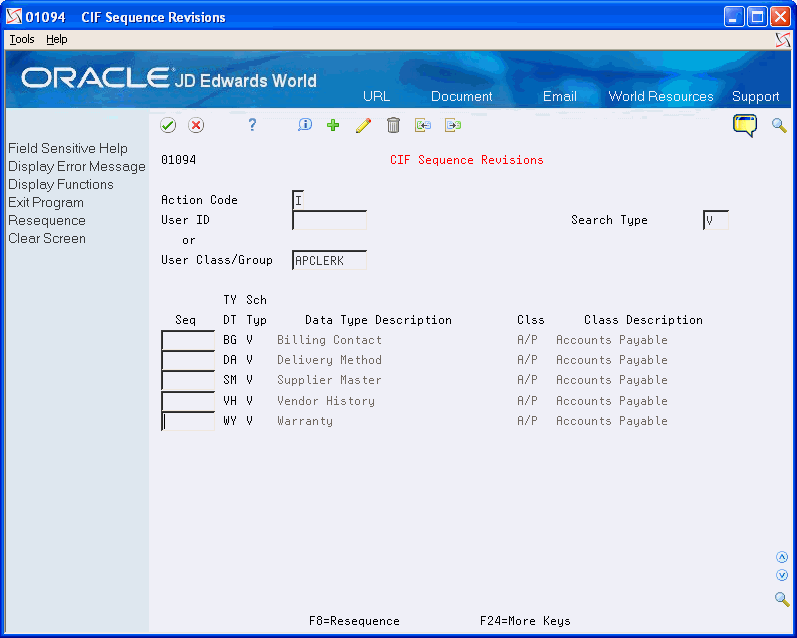Open the Help menu
This screenshot has width=797, height=638.
[x=56, y=39]
